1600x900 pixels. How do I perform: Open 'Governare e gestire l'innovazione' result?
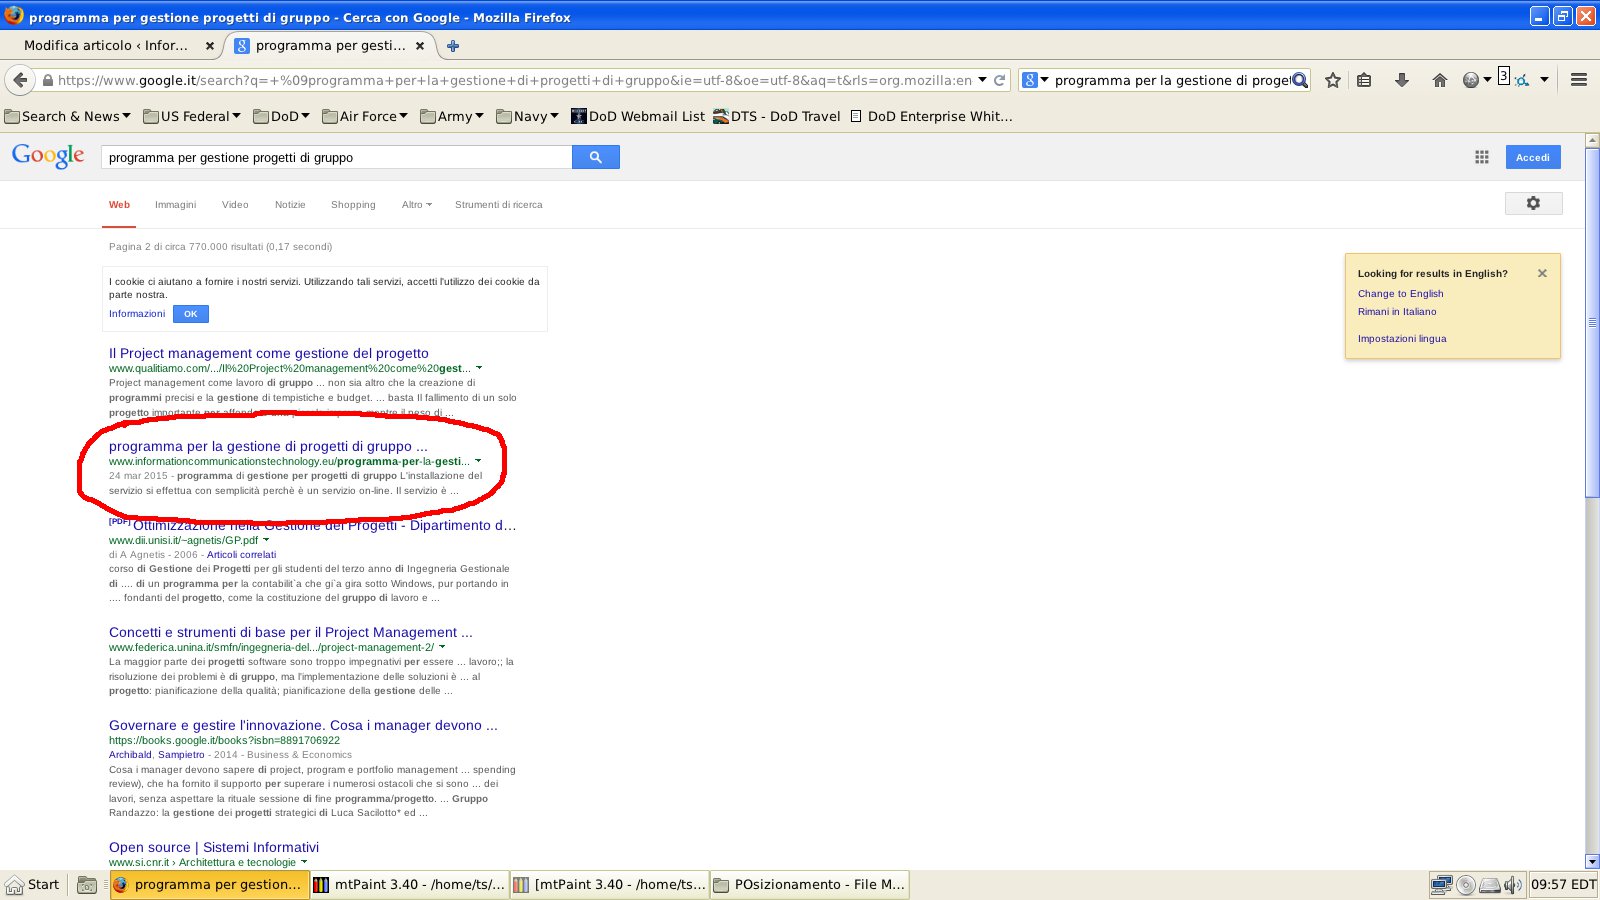click(x=303, y=725)
